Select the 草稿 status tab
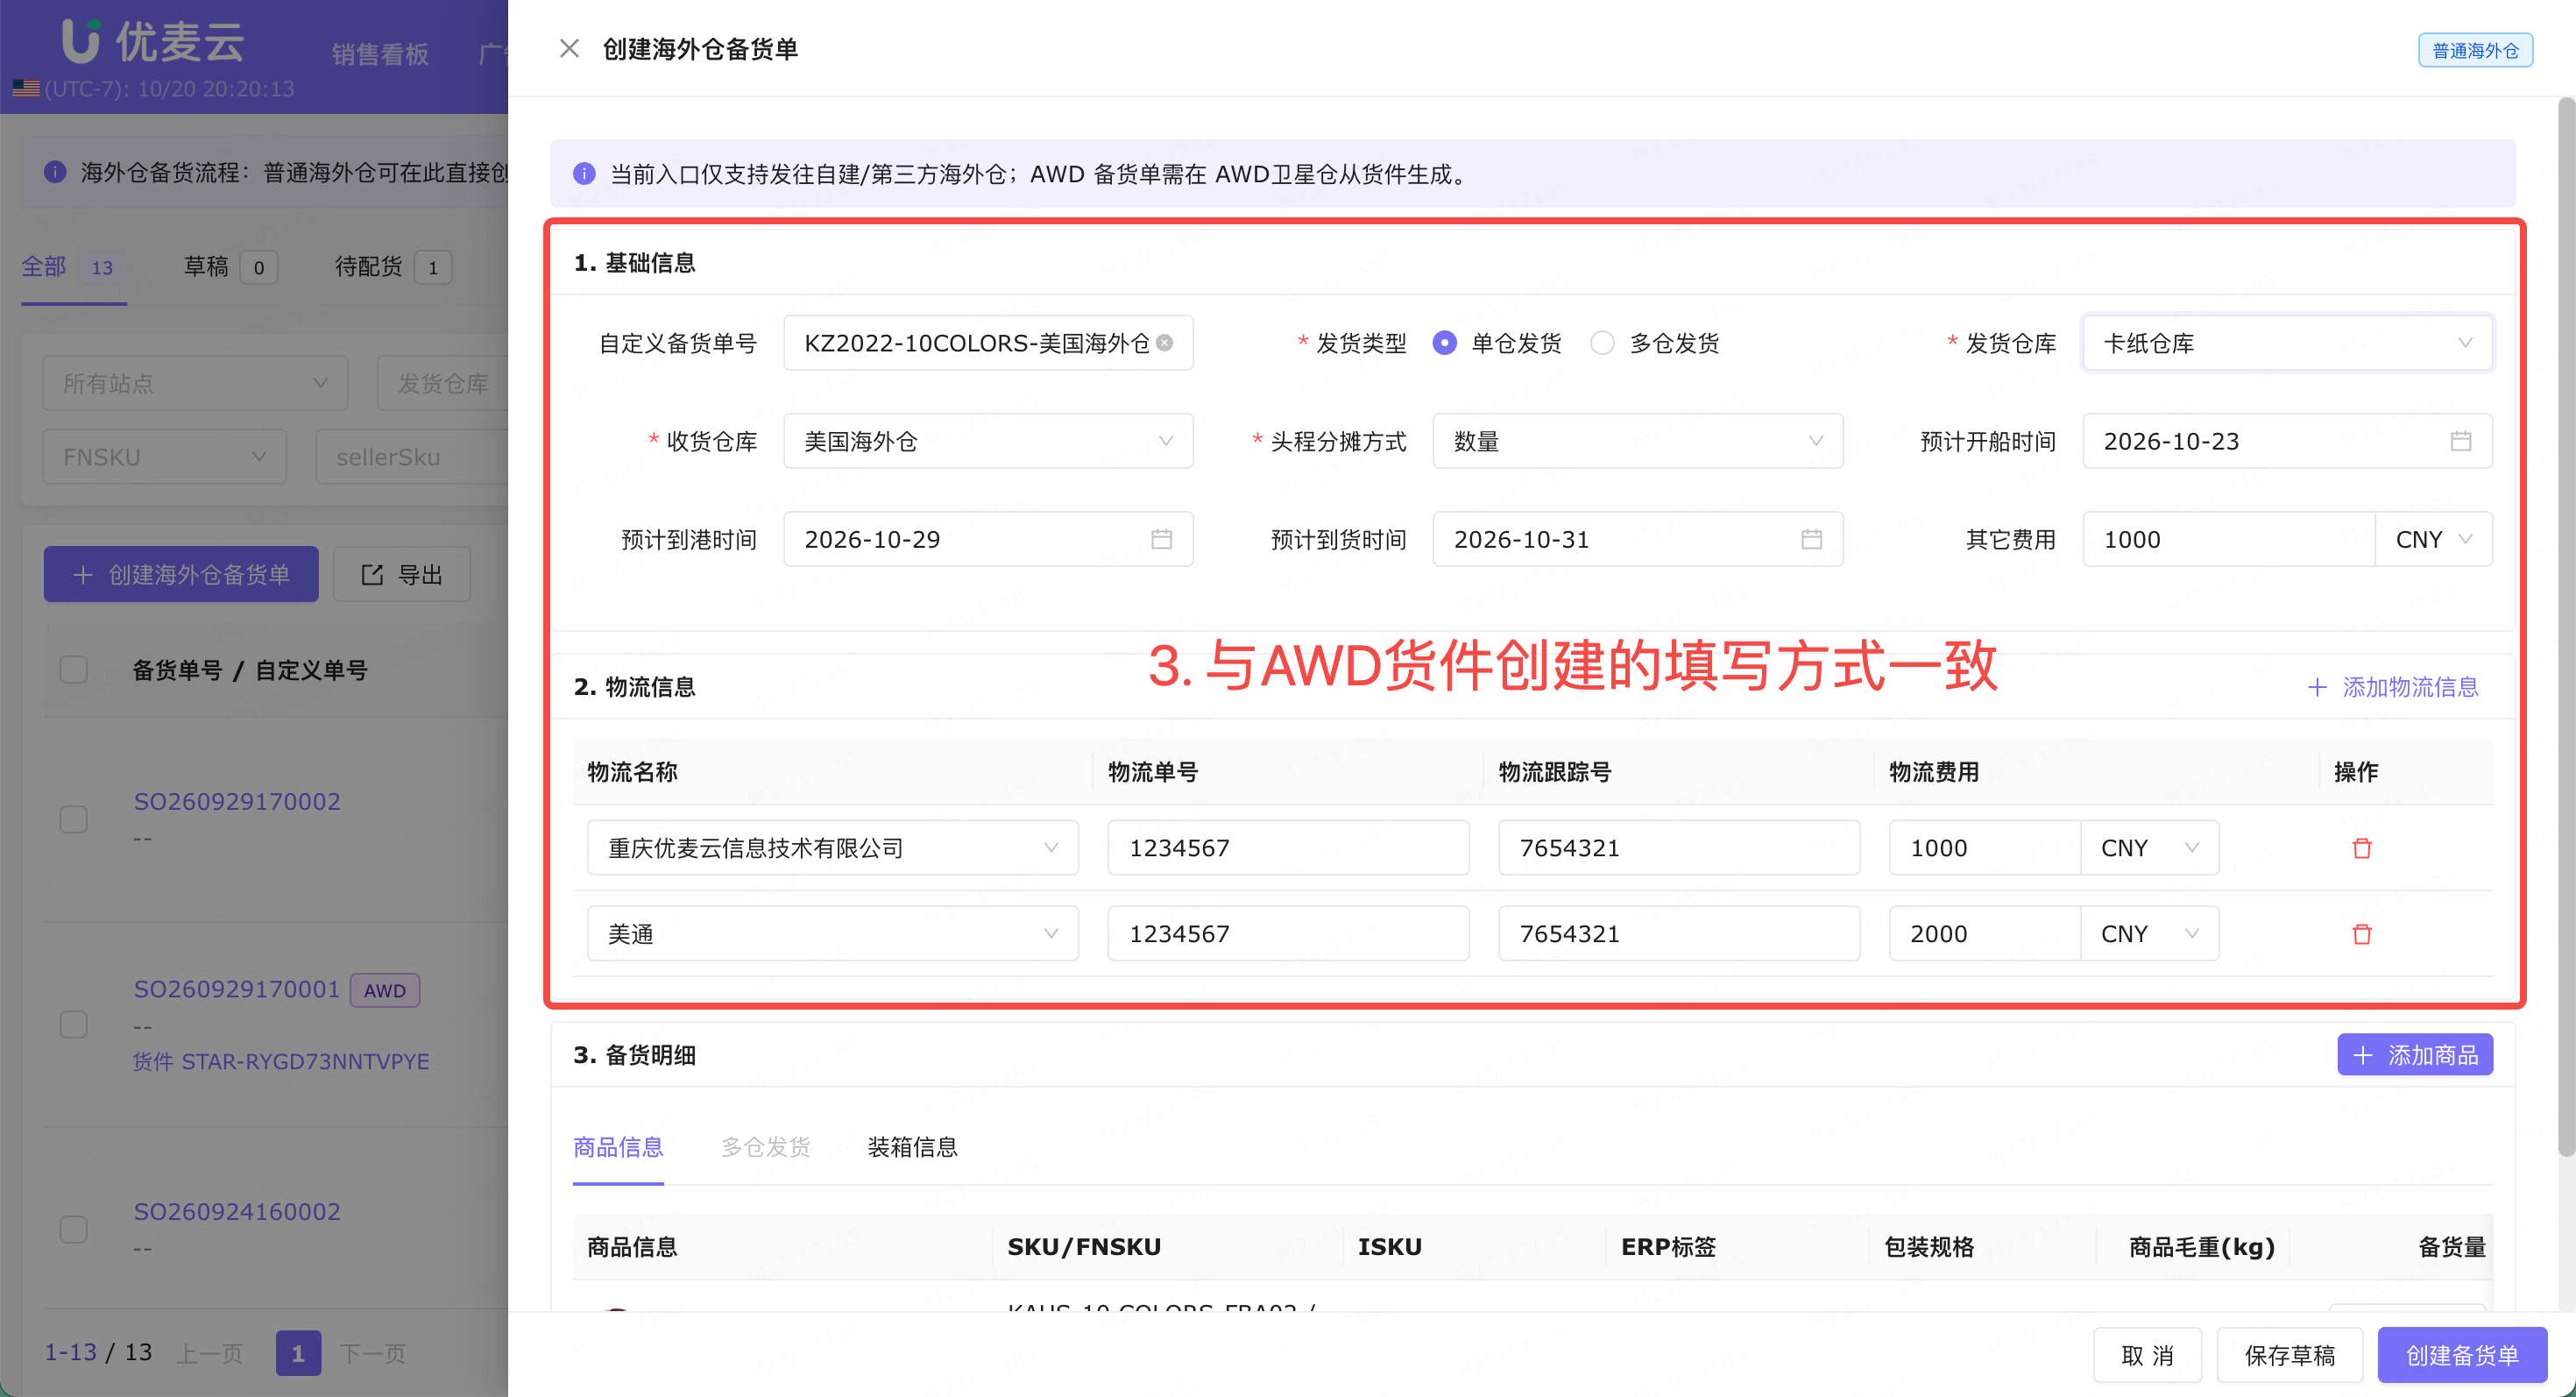This screenshot has height=1397, width=2576. pyautogui.click(x=230, y=267)
